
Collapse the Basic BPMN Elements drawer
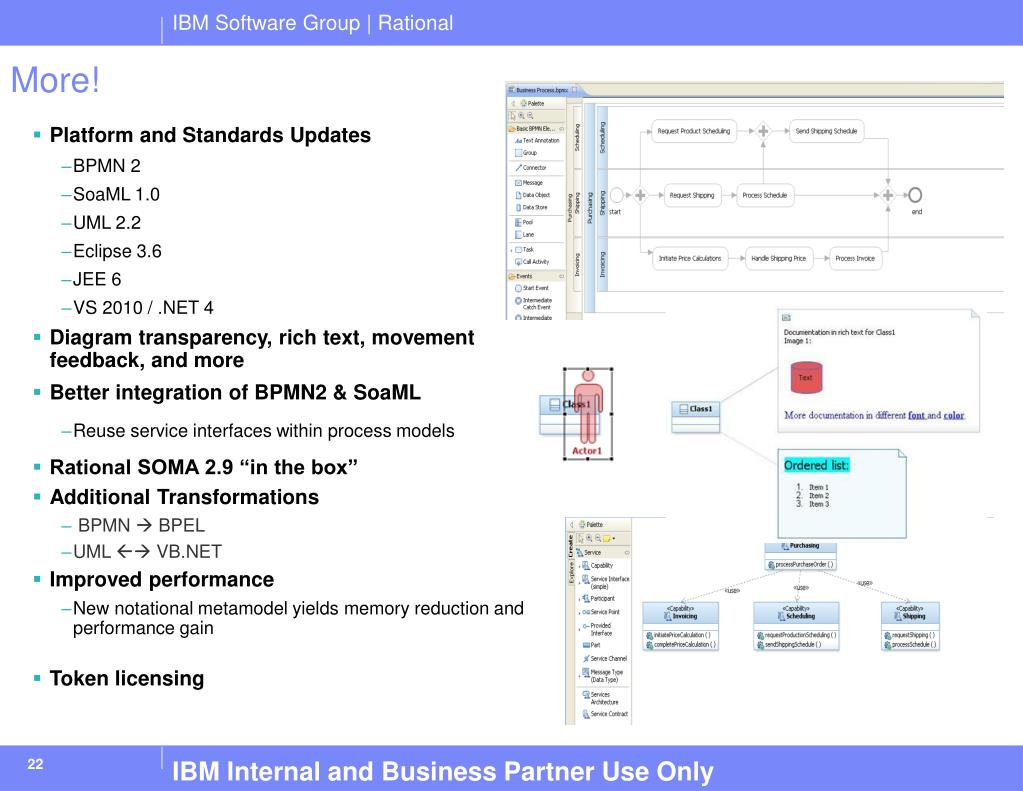coord(562,129)
